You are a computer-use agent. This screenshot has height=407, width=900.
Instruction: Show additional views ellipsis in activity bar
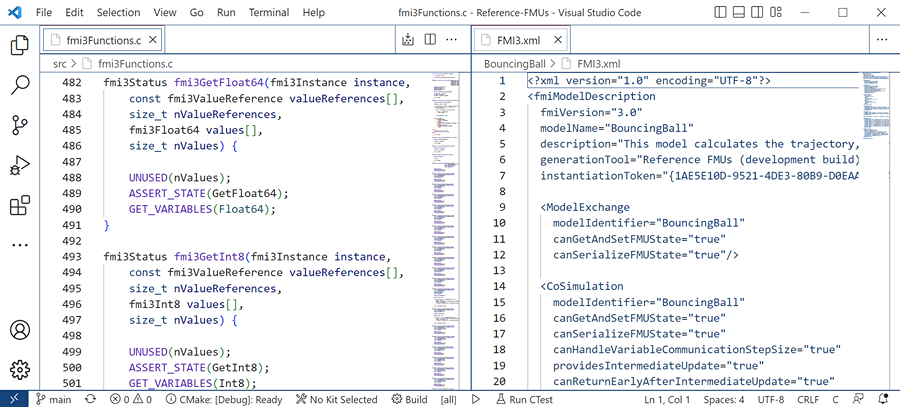coord(20,245)
